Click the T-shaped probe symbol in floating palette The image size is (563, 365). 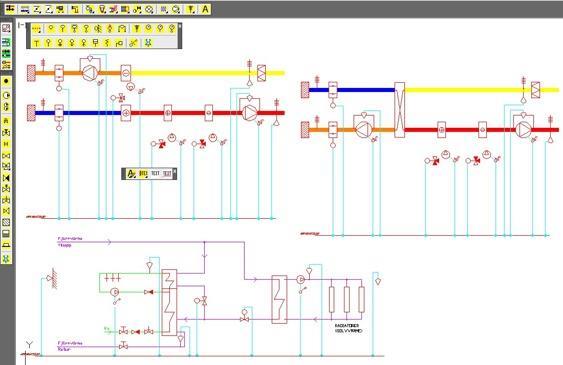(36, 43)
